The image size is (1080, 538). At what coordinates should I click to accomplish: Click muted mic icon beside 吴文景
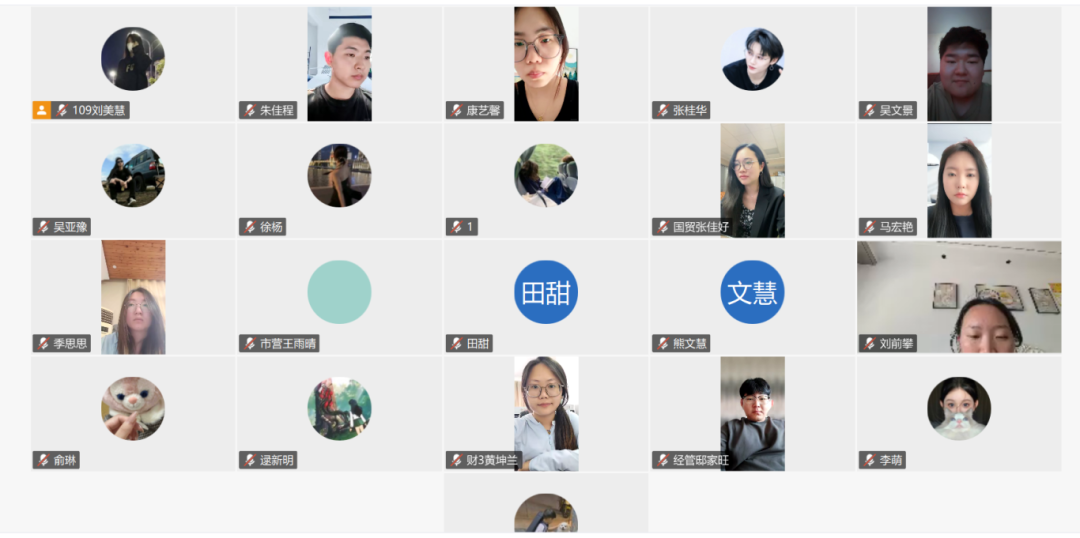tap(869, 110)
